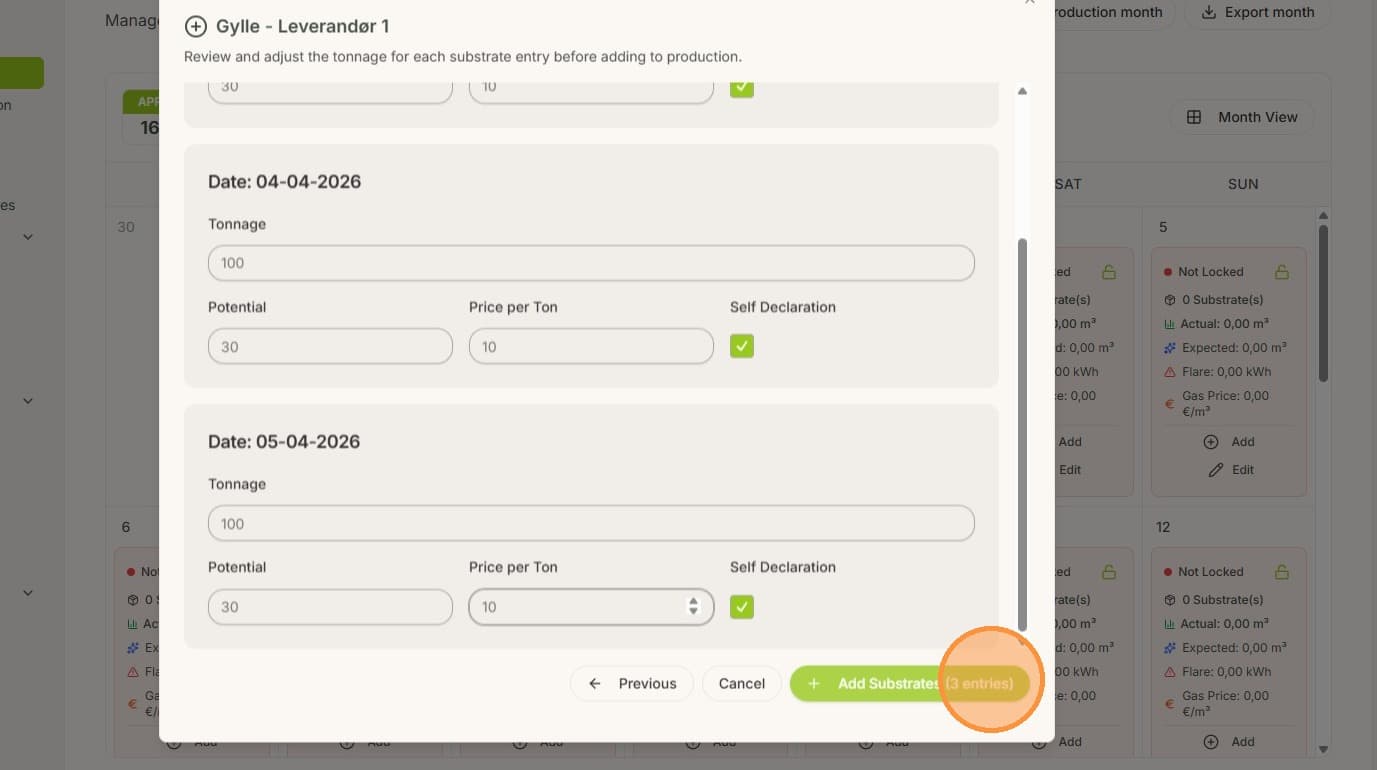
Task: Click the bar chart icon by Actual on day 12
Action: (1169, 624)
